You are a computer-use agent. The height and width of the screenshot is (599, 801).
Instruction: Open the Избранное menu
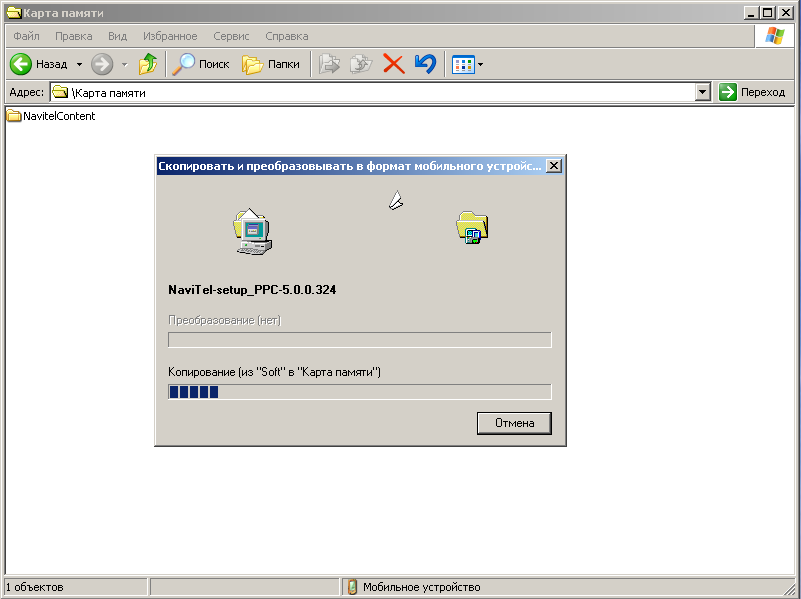tap(170, 36)
